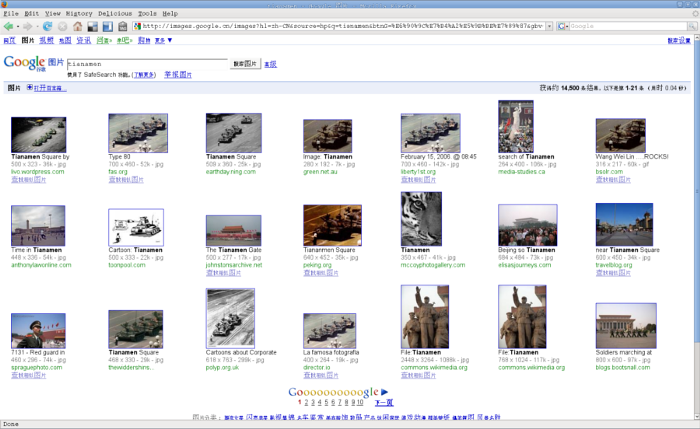Click the Delicious tag icon in toolbar
Image resolution: width=700 pixels, height=429 pixels.
123,26
